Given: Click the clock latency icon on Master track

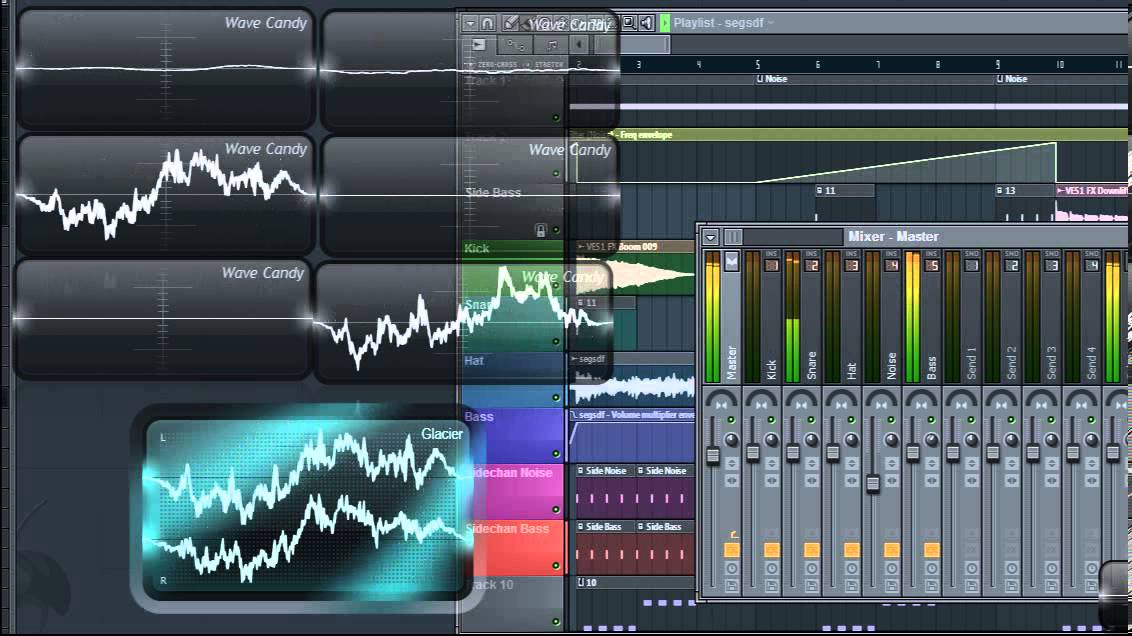Looking at the screenshot, I should pos(731,569).
